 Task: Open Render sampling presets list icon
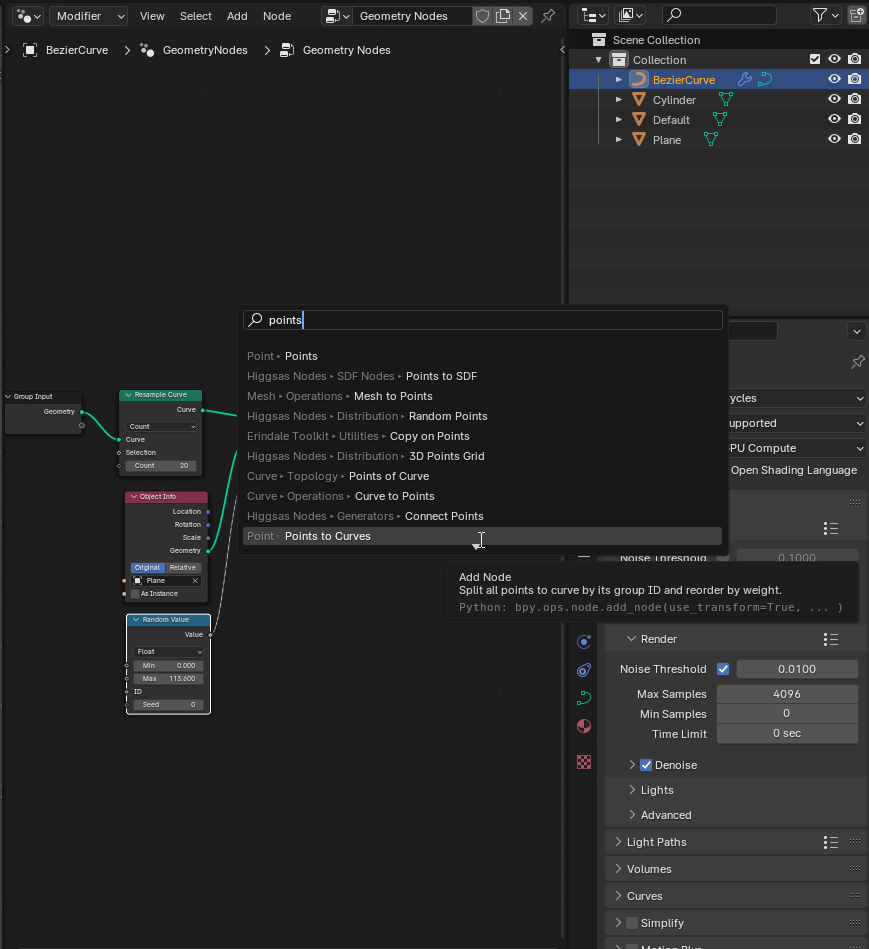pyautogui.click(x=831, y=640)
